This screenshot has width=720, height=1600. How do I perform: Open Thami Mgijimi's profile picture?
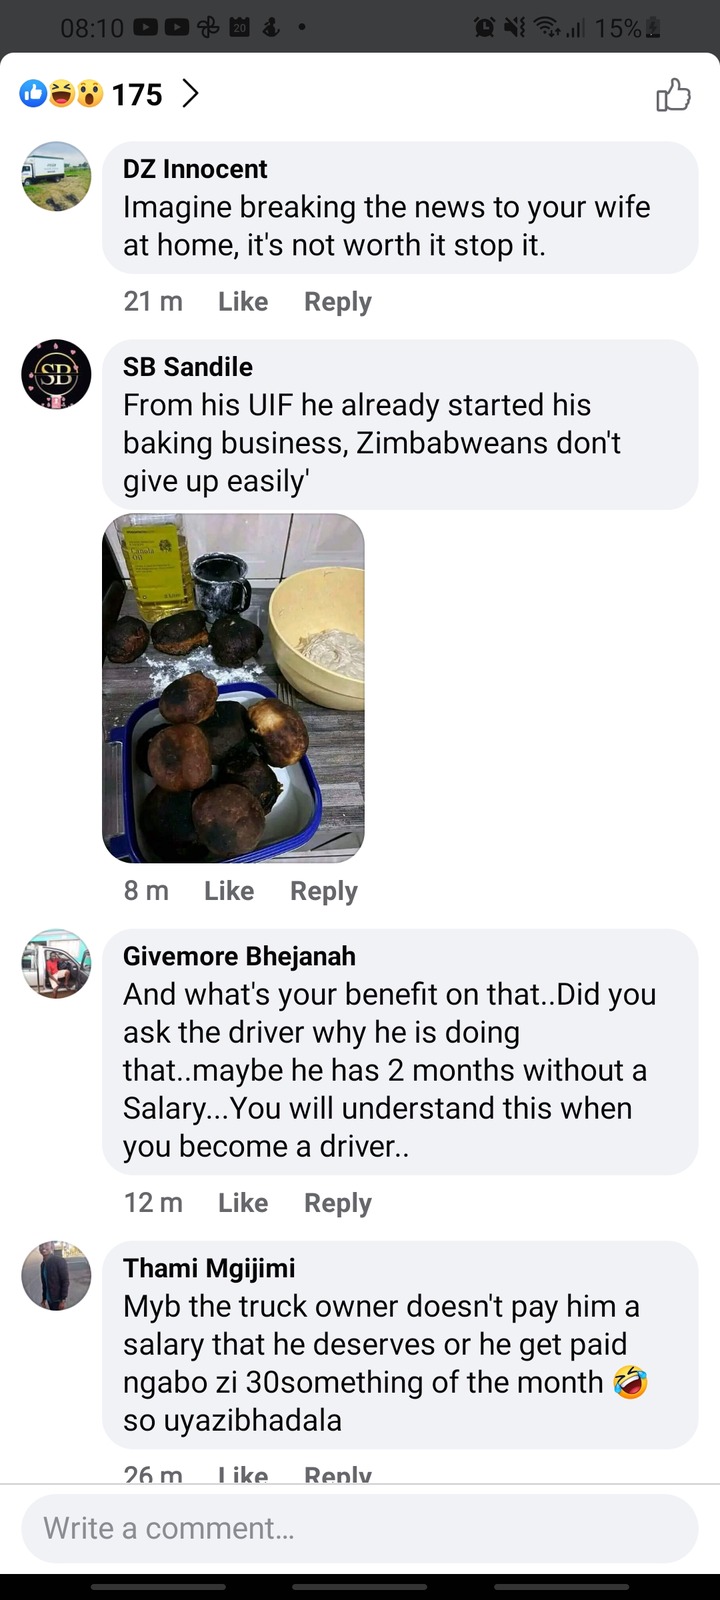56,1276
